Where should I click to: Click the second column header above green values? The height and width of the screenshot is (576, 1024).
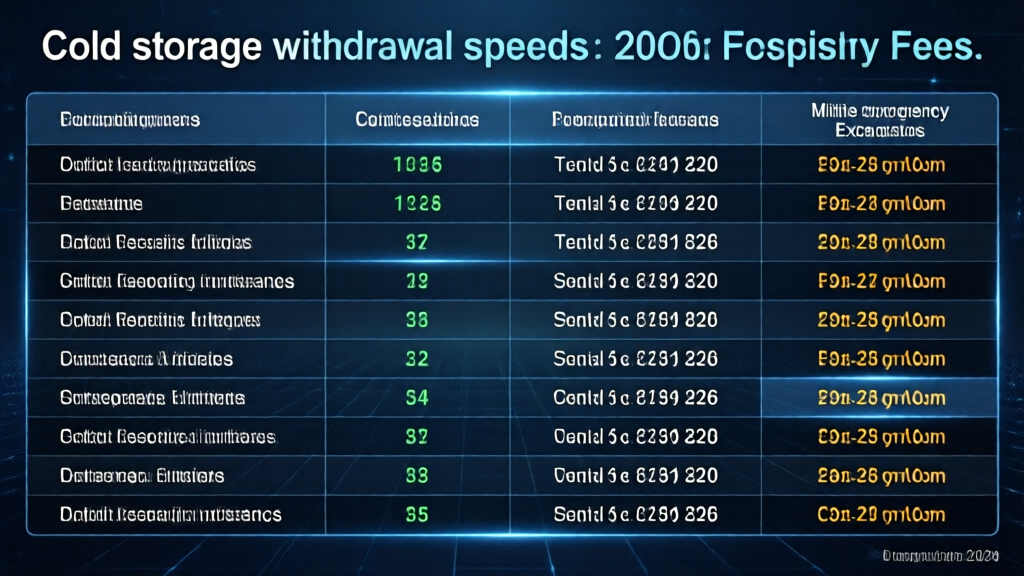[417, 120]
